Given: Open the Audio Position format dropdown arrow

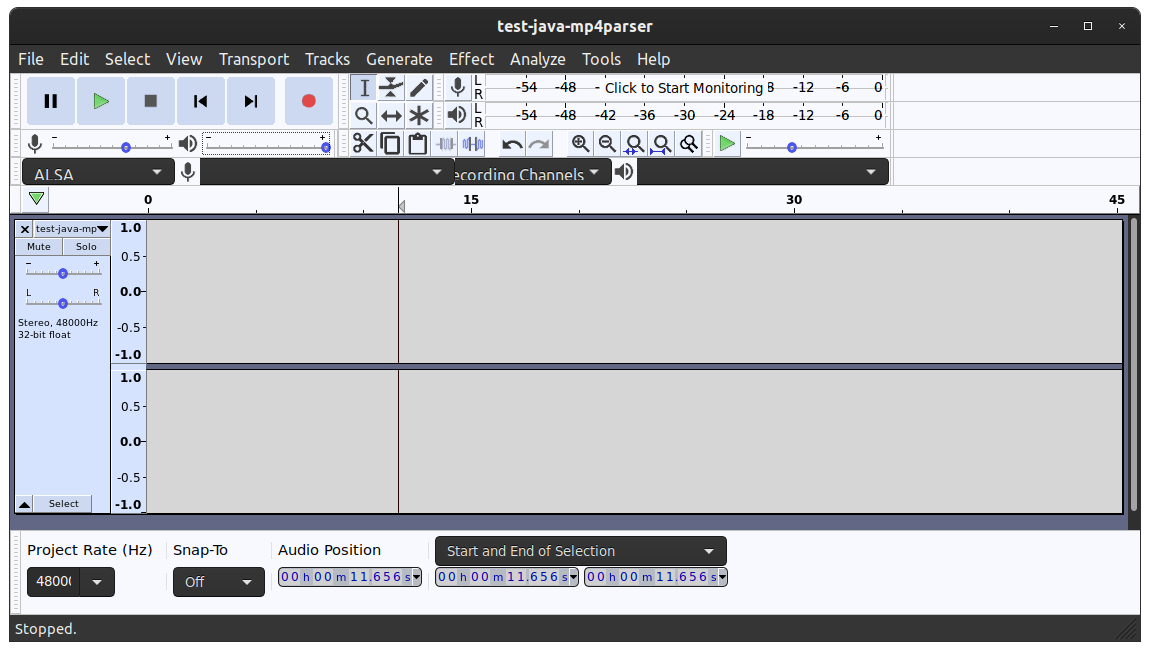Looking at the screenshot, I should pyautogui.click(x=417, y=577).
